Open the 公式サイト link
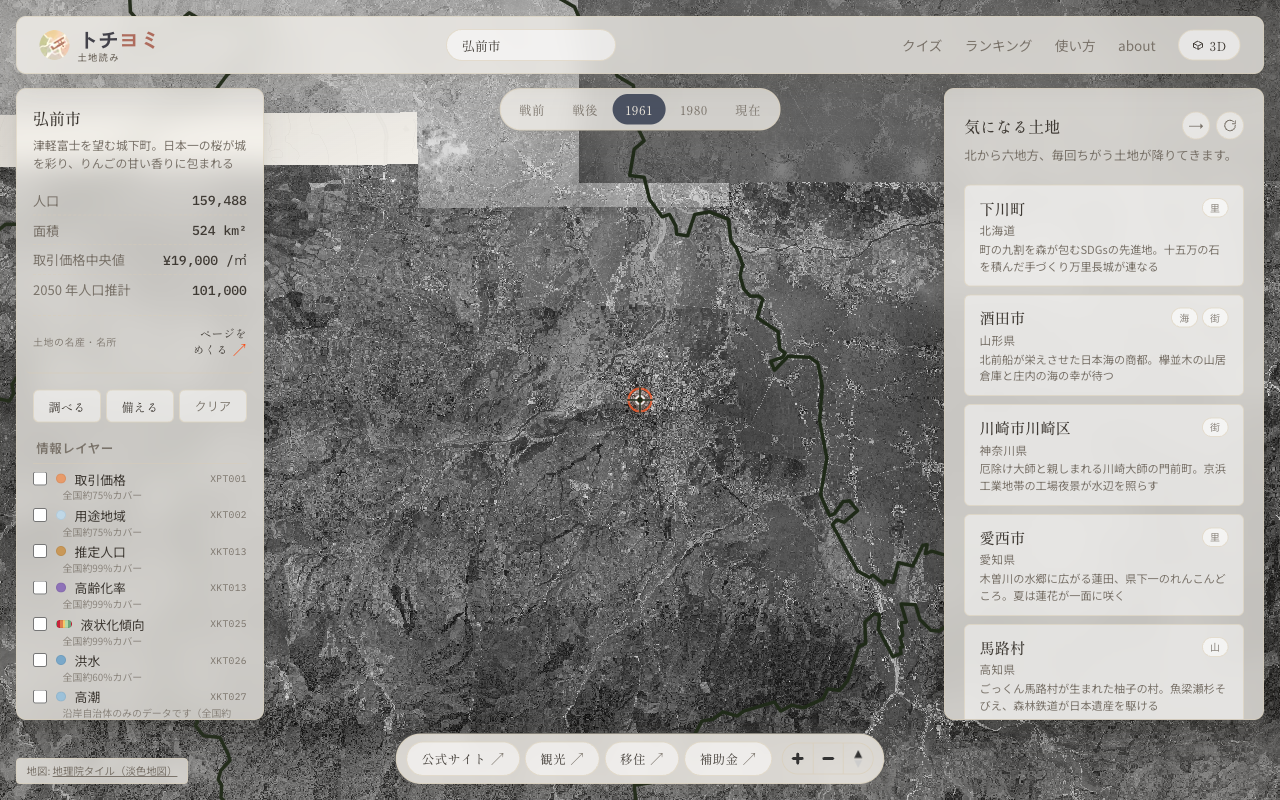Image resolution: width=1280 pixels, height=800 pixels. point(463,759)
